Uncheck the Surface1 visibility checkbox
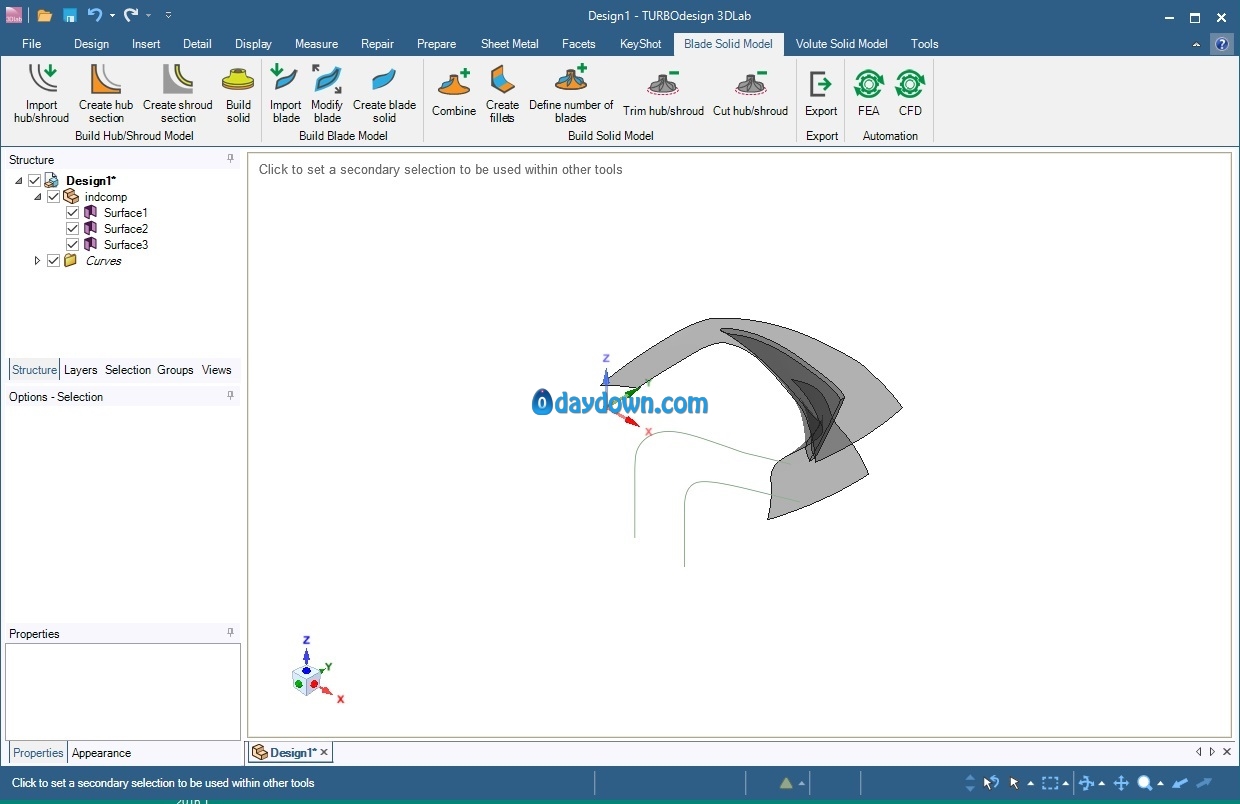 73,213
